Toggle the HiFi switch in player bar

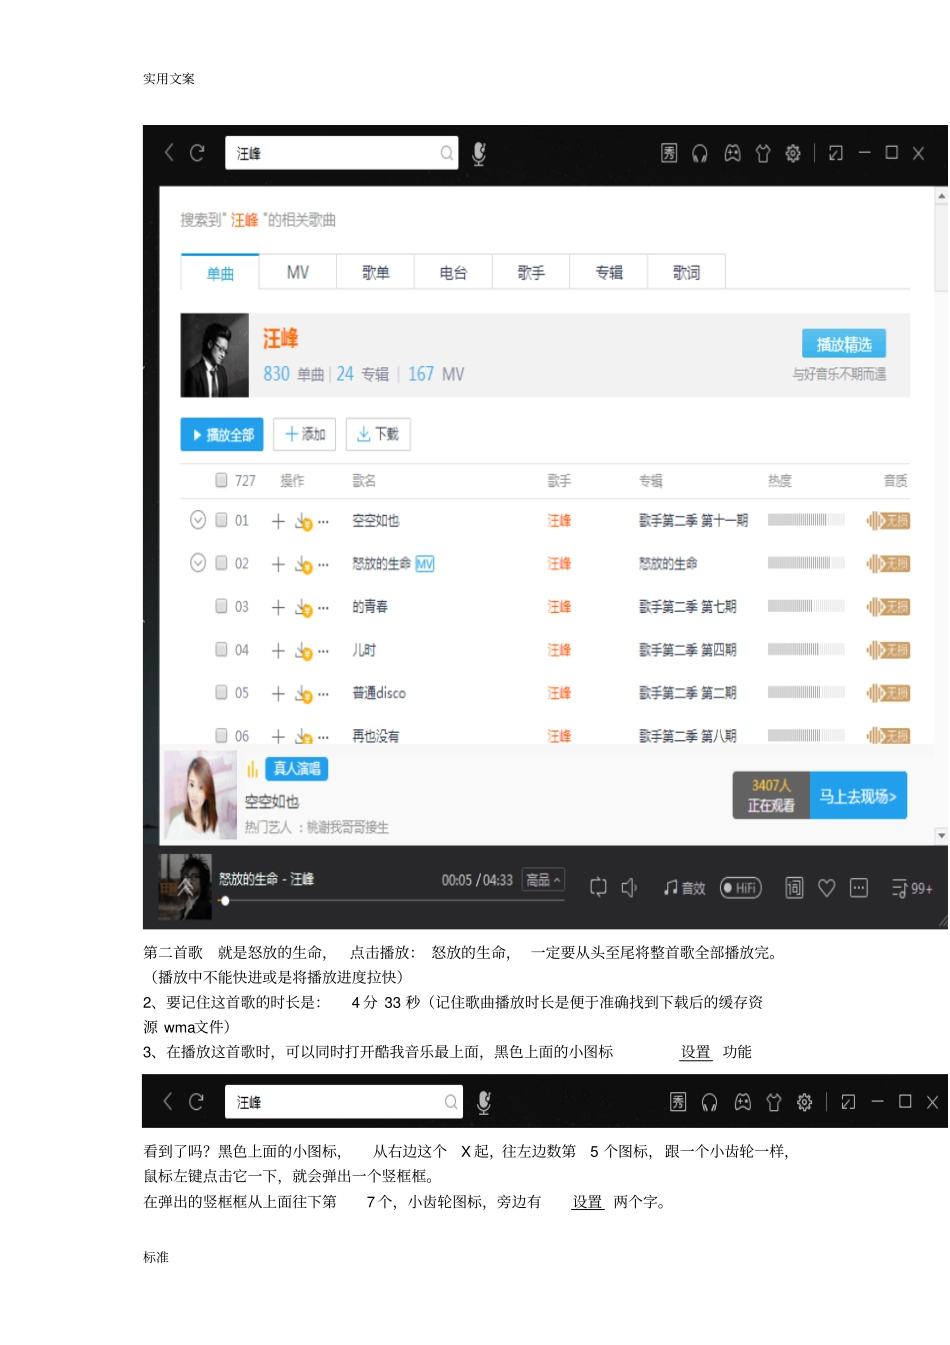click(741, 888)
